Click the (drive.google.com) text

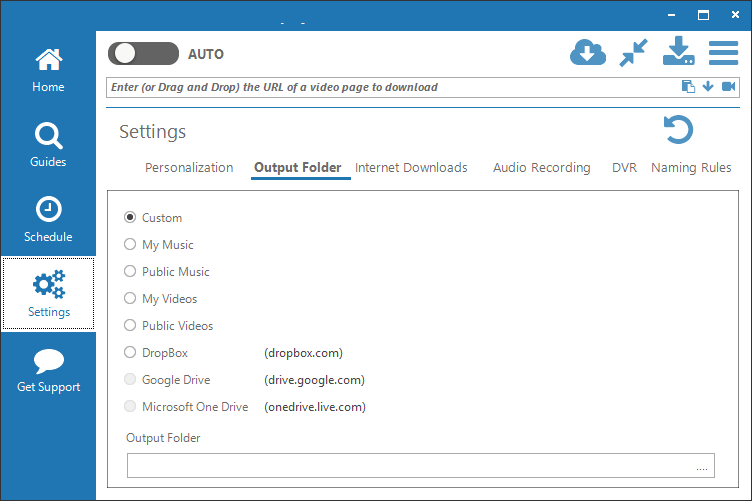314,380
